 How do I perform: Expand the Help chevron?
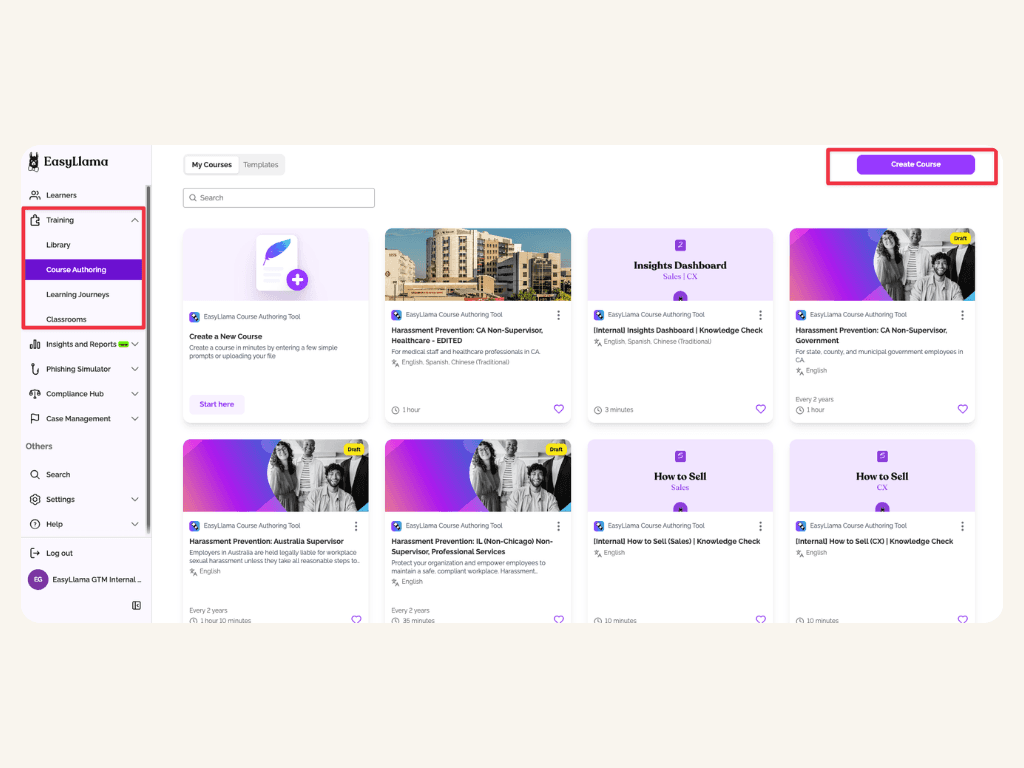pyautogui.click(x=135, y=524)
